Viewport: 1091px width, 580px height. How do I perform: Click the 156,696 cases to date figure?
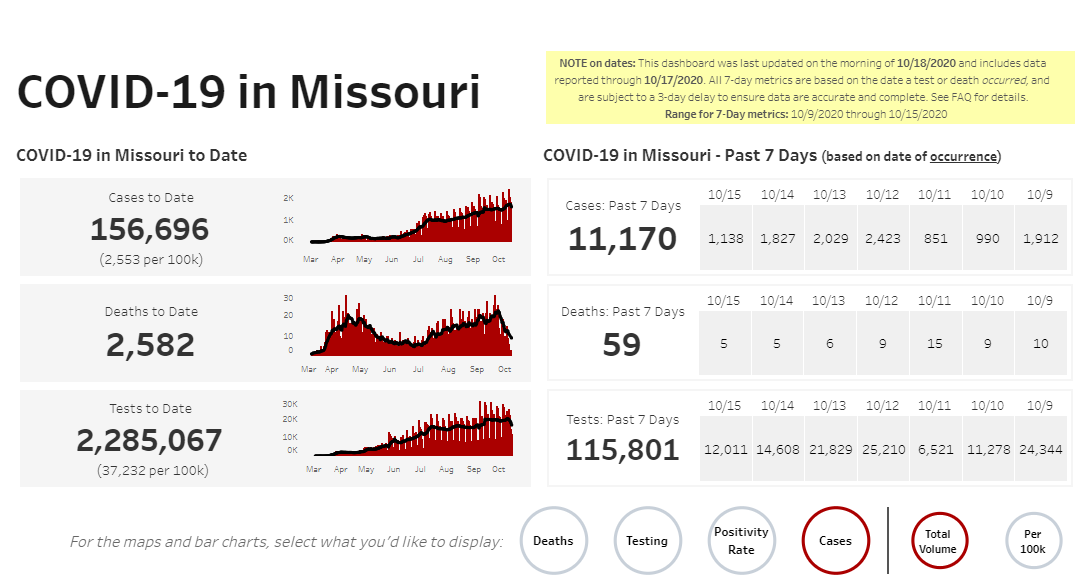(150, 230)
